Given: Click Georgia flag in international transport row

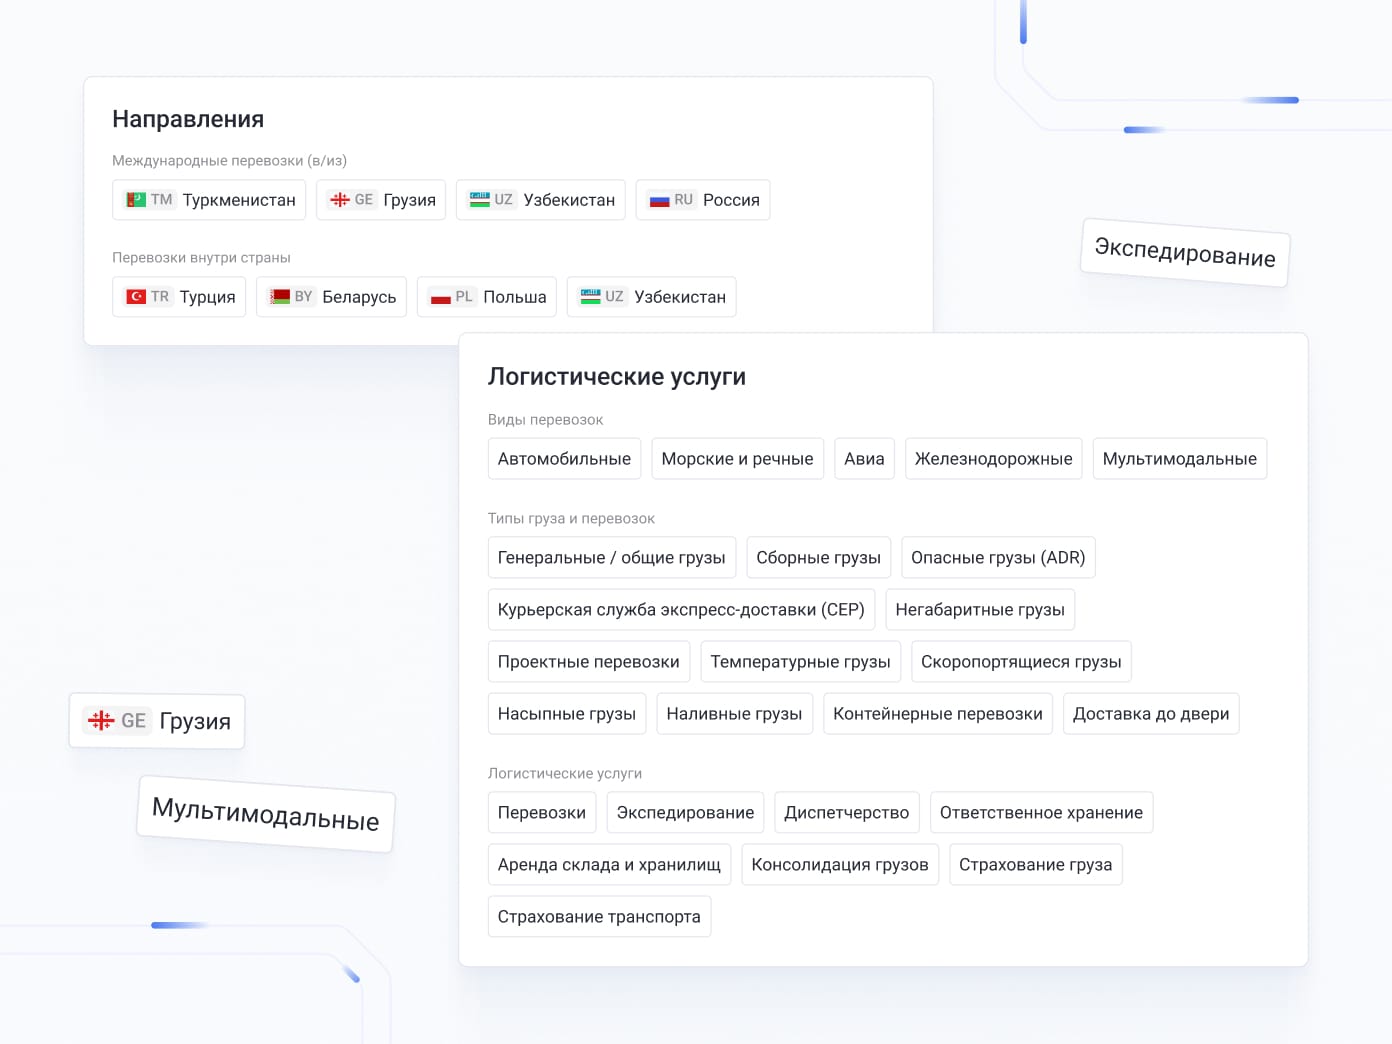Looking at the screenshot, I should click(340, 200).
